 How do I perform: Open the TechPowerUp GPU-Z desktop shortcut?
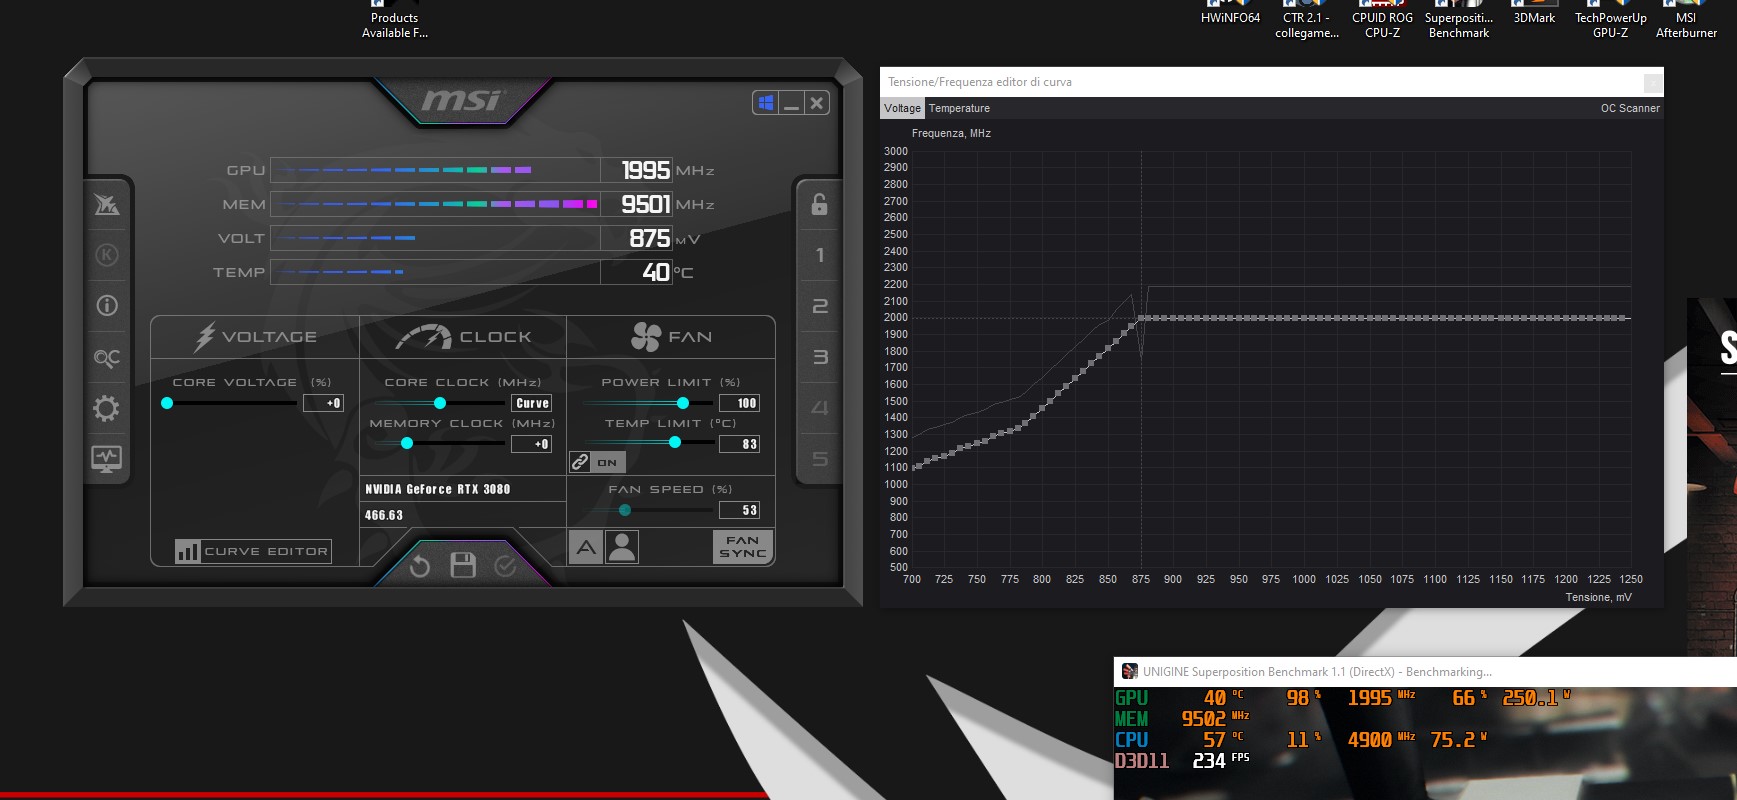(x=1610, y=20)
